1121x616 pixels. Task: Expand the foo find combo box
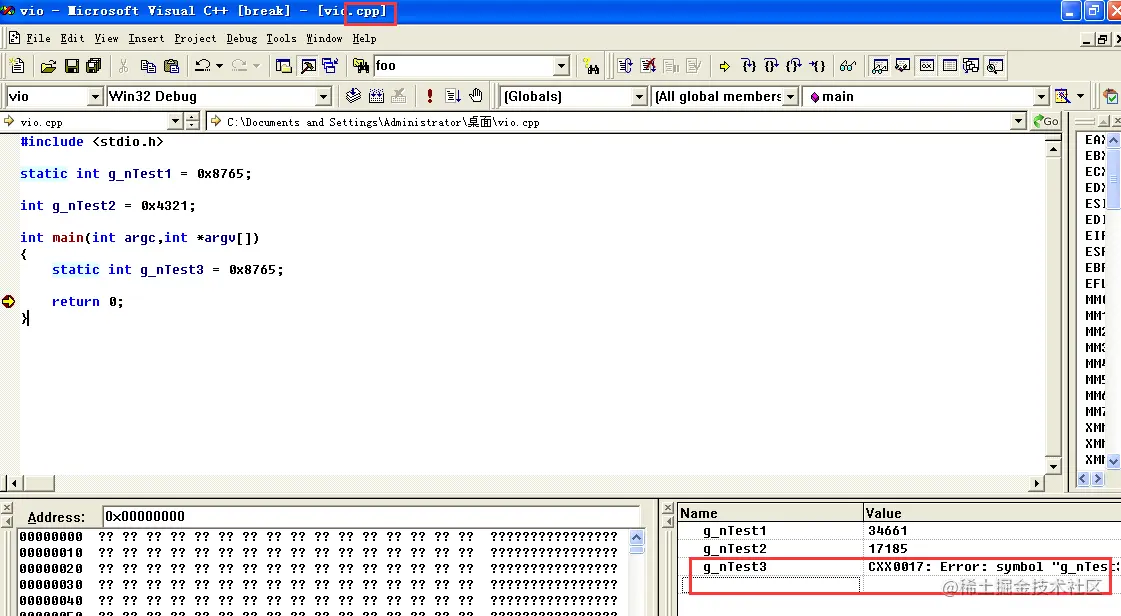561,66
